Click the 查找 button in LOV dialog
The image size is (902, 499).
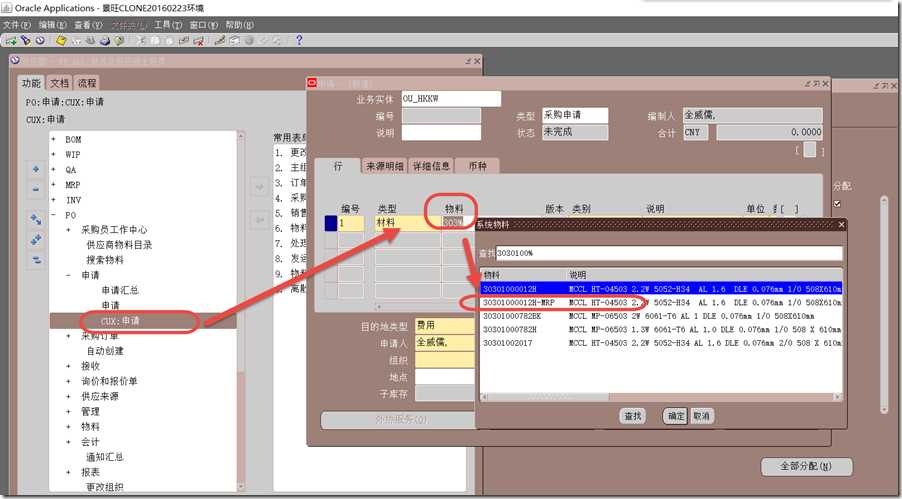tap(633, 416)
